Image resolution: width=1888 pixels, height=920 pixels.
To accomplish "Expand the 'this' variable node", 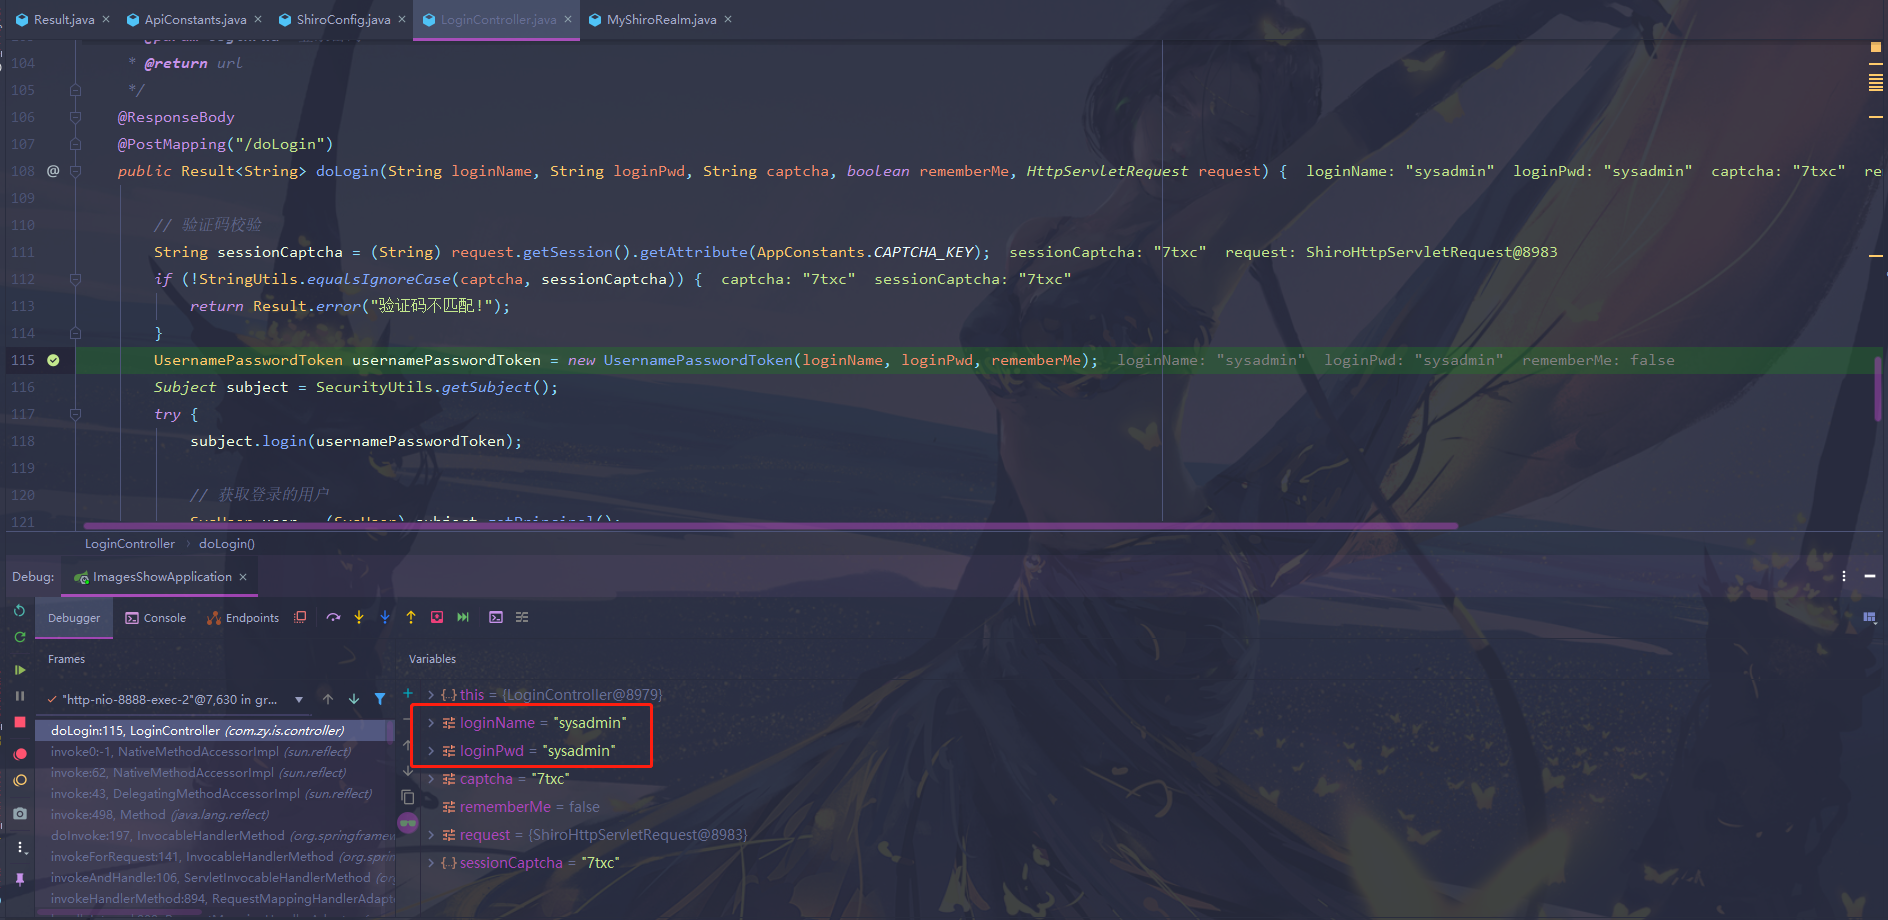I will pos(431,694).
